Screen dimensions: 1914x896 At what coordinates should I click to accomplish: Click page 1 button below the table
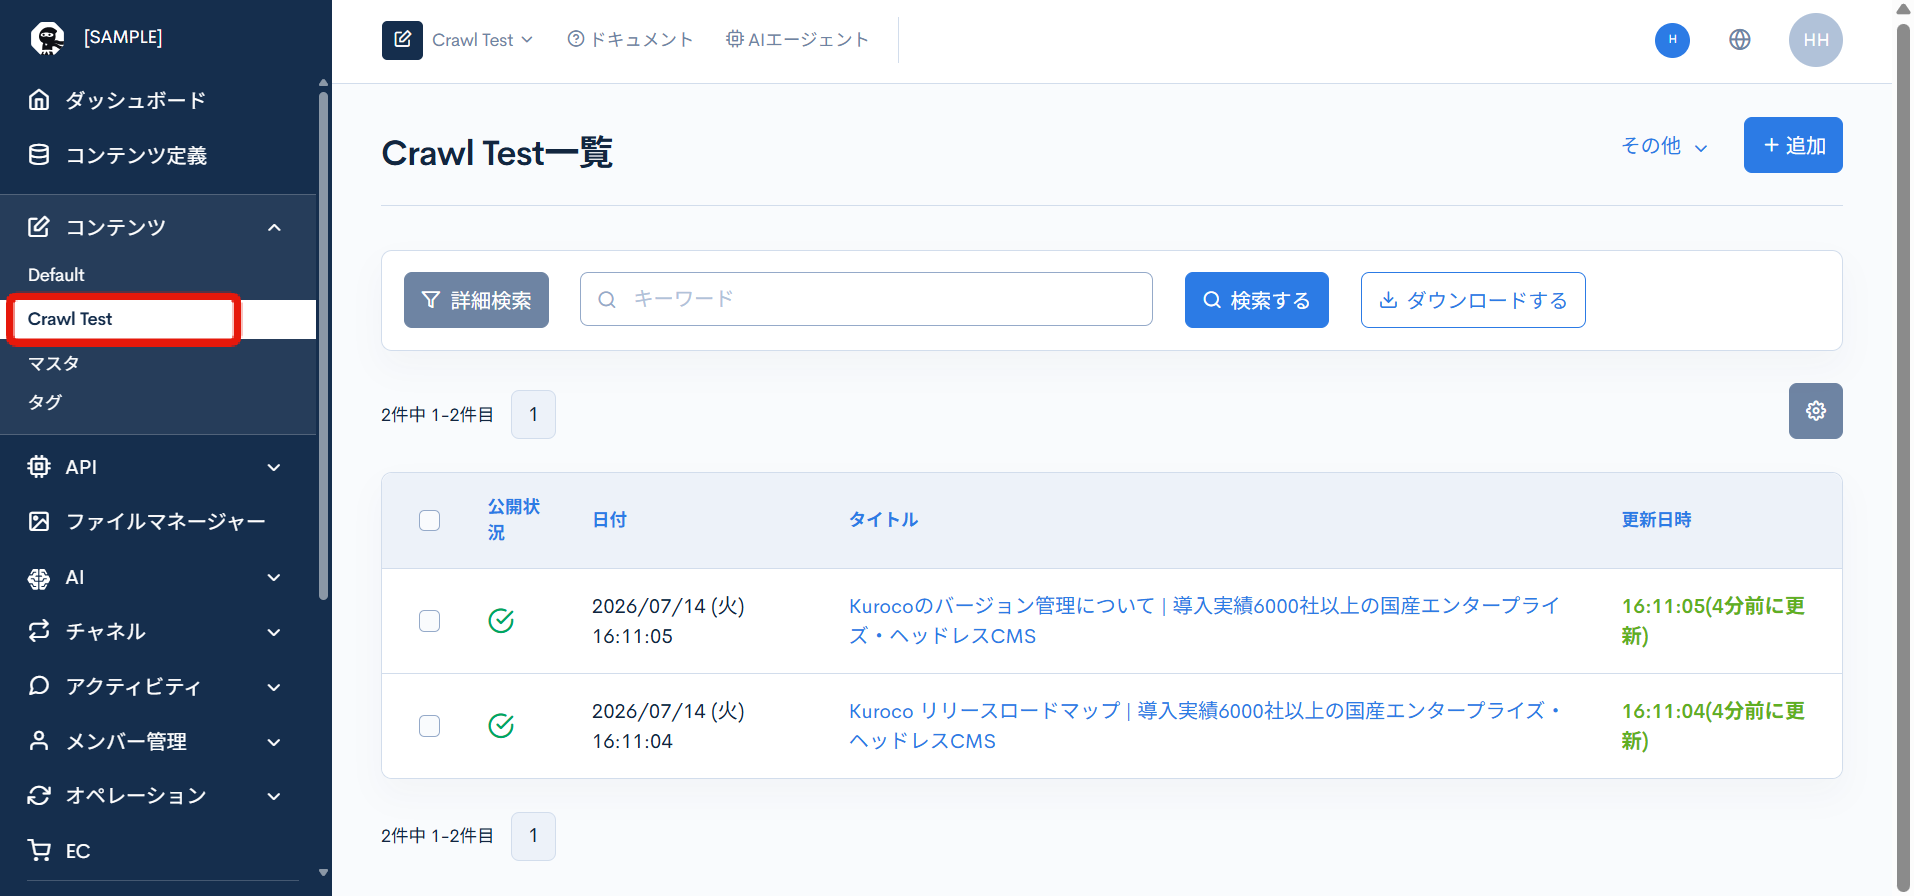point(533,836)
